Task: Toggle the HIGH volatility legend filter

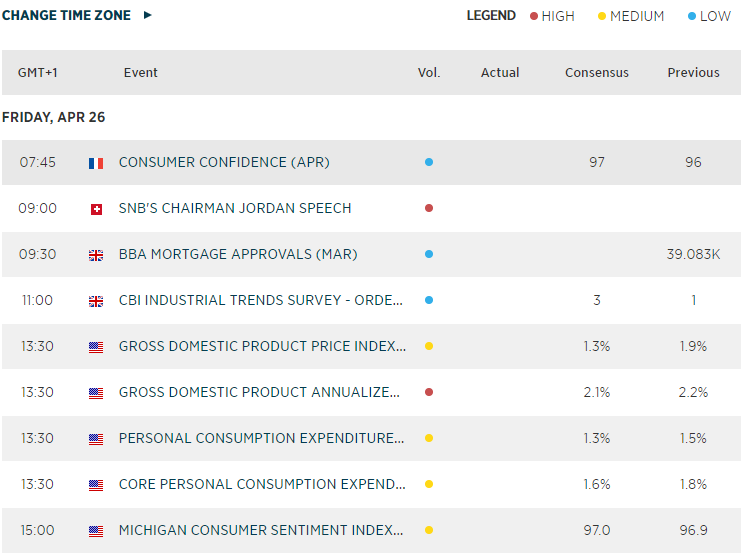Action: (x=552, y=16)
